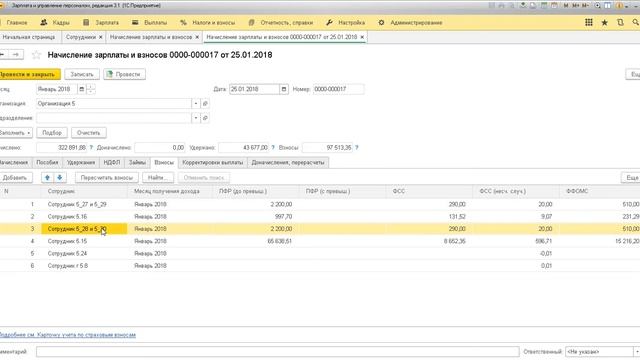Open the Зарплата menu
This screenshot has height=360, width=640.
(101, 23)
